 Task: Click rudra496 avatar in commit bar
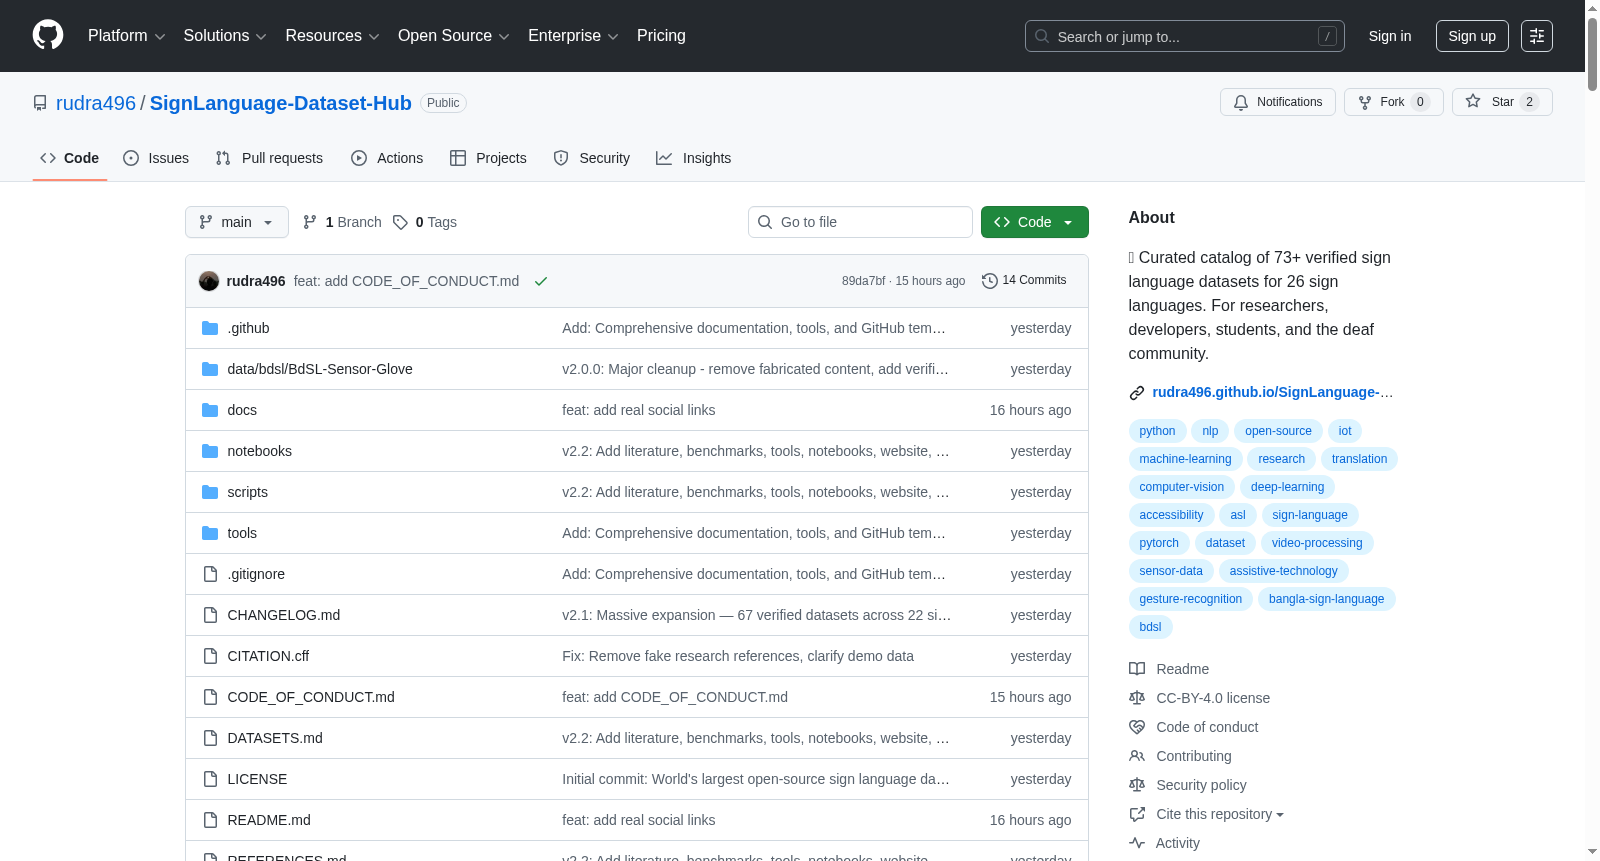tap(209, 281)
